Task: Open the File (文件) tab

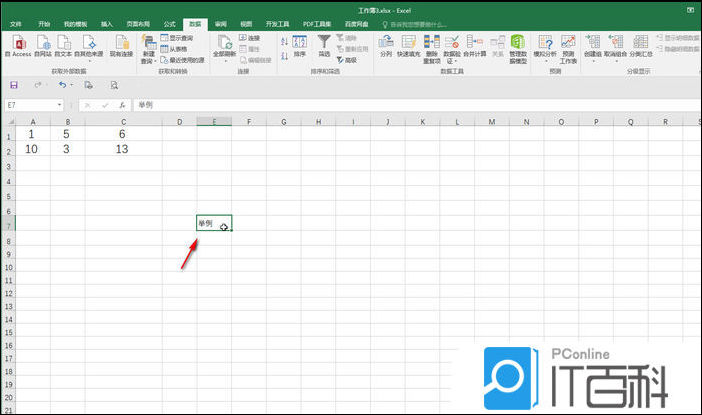Action: [x=16, y=24]
